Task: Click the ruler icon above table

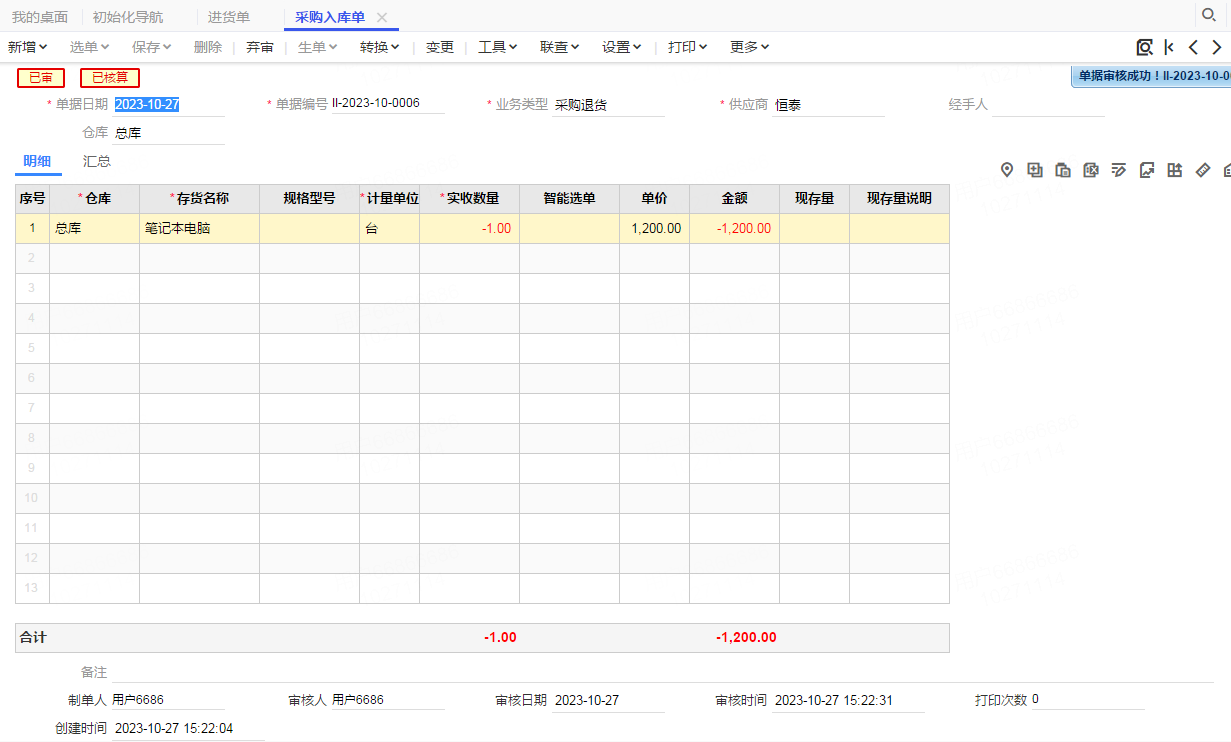Action: [x=1203, y=170]
